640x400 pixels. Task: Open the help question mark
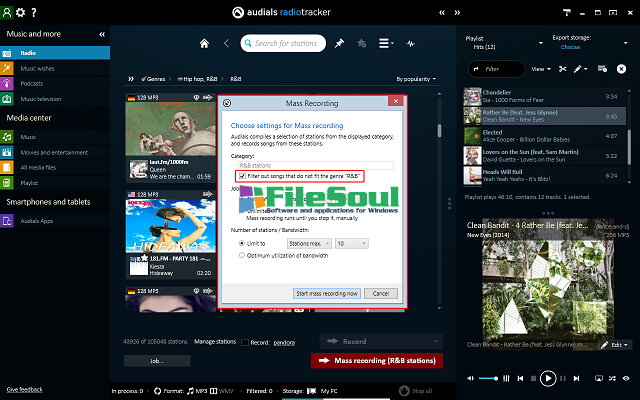(34, 12)
